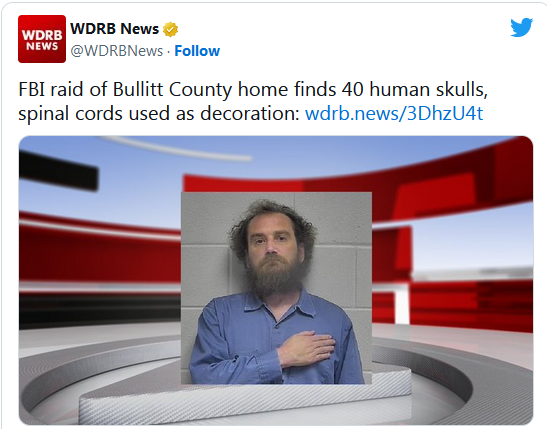
Task: Open the WDRB News red avatar logo
Action: pyautogui.click(x=42, y=39)
